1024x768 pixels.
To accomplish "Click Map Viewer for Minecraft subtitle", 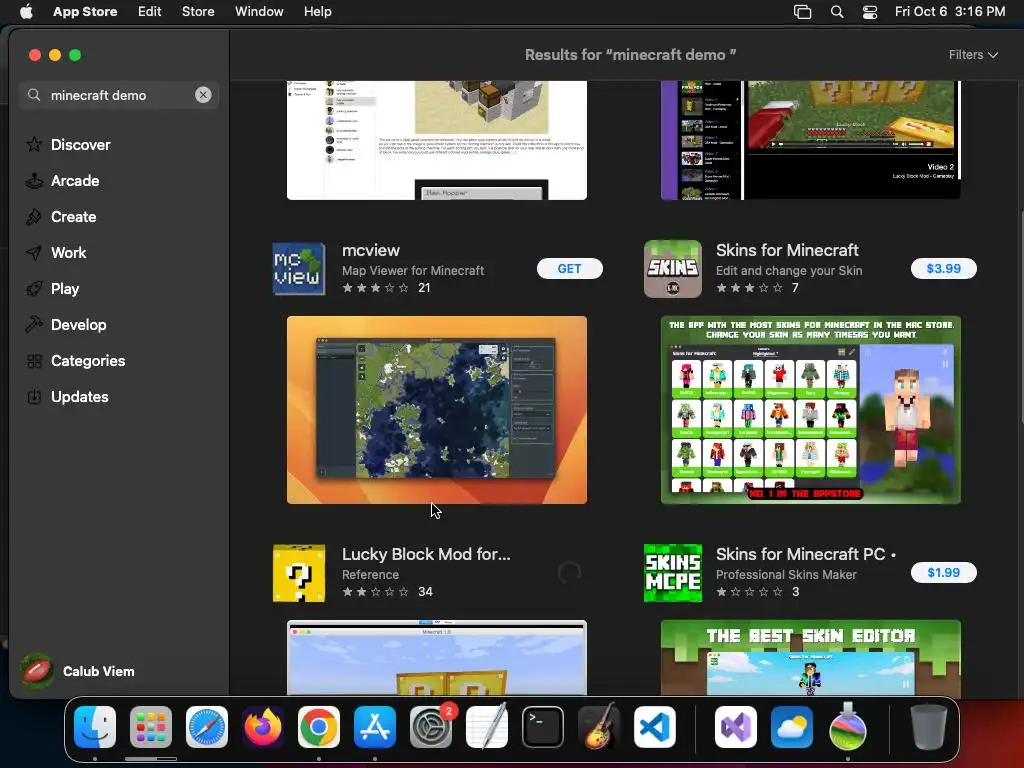I will coord(413,270).
